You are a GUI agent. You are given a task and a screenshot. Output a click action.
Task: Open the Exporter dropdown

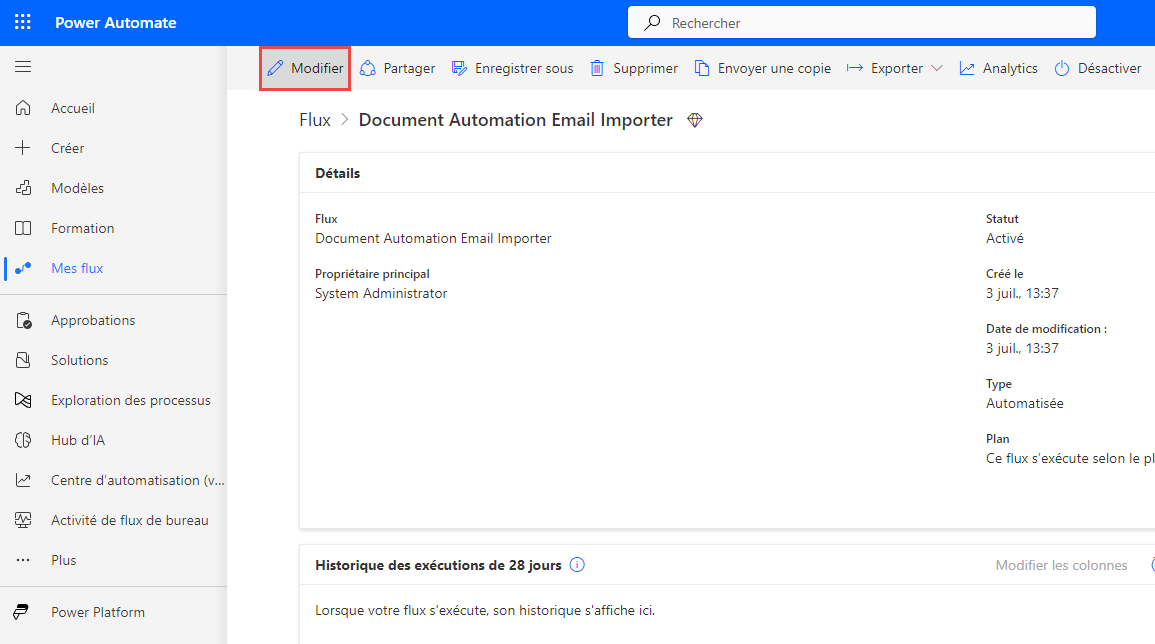(x=894, y=69)
